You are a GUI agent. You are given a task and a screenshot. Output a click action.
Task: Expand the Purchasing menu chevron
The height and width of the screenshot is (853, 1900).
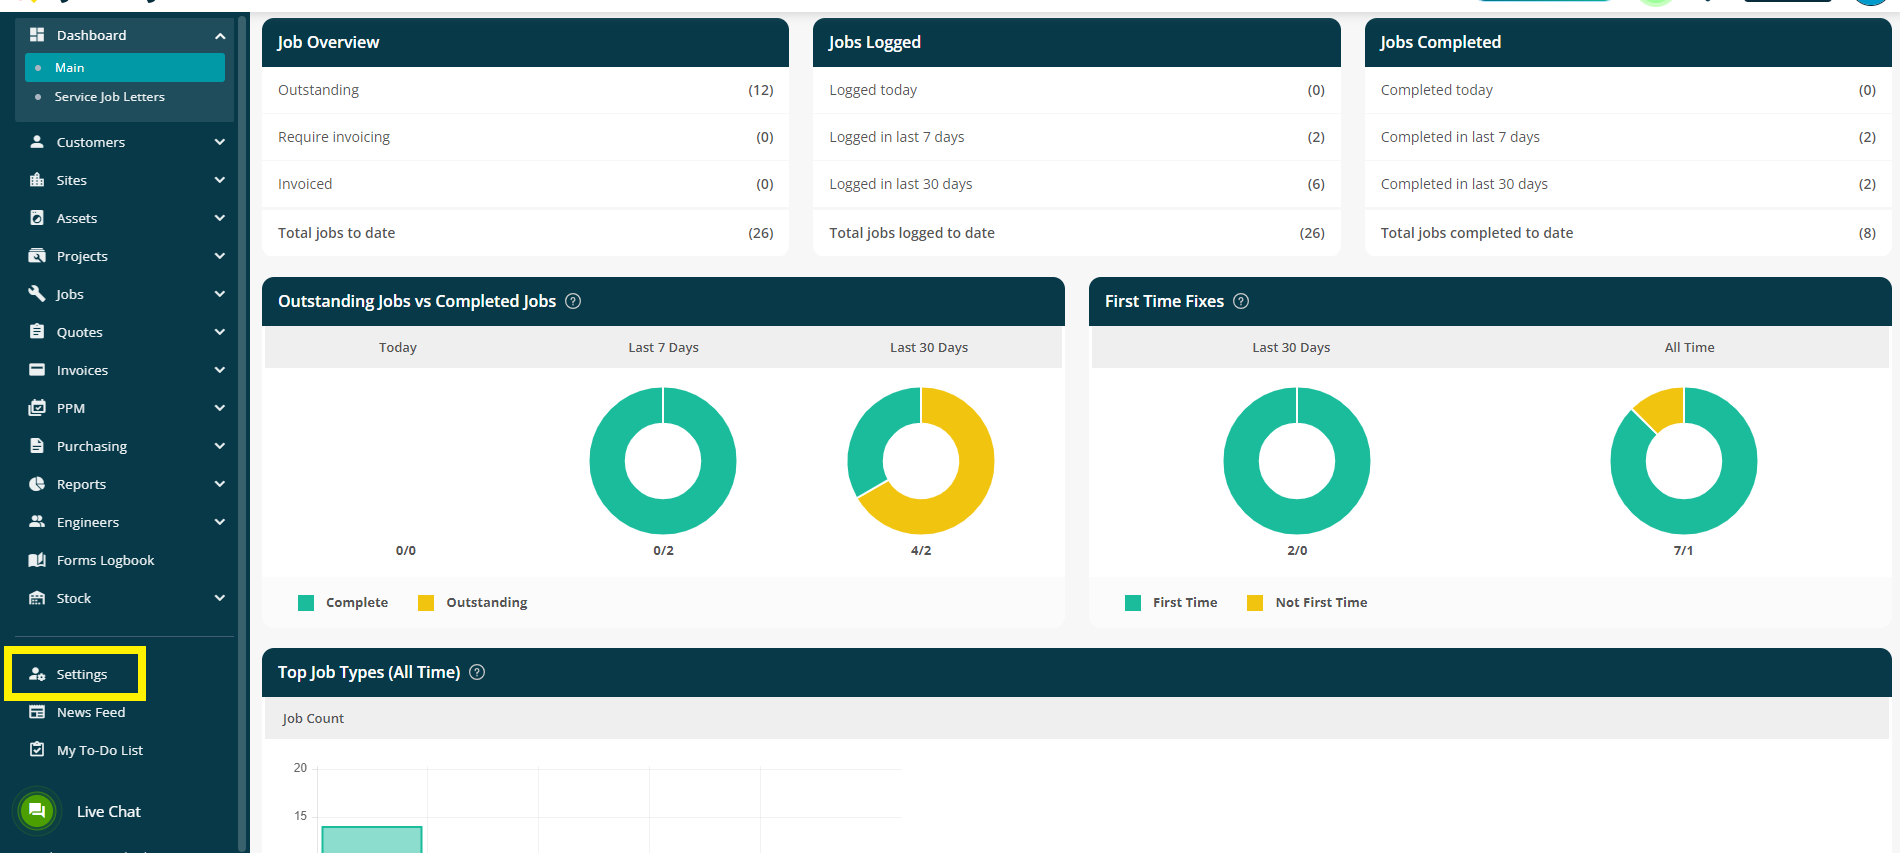point(220,446)
